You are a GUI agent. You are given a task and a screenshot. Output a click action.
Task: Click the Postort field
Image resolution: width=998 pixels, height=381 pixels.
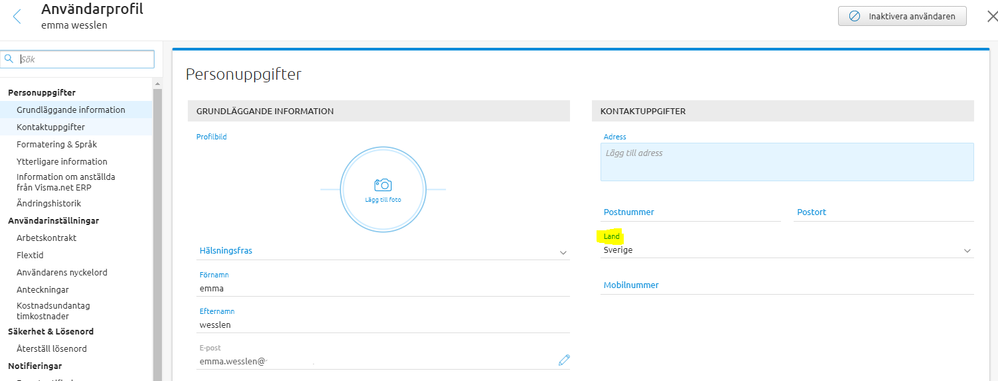click(x=884, y=212)
